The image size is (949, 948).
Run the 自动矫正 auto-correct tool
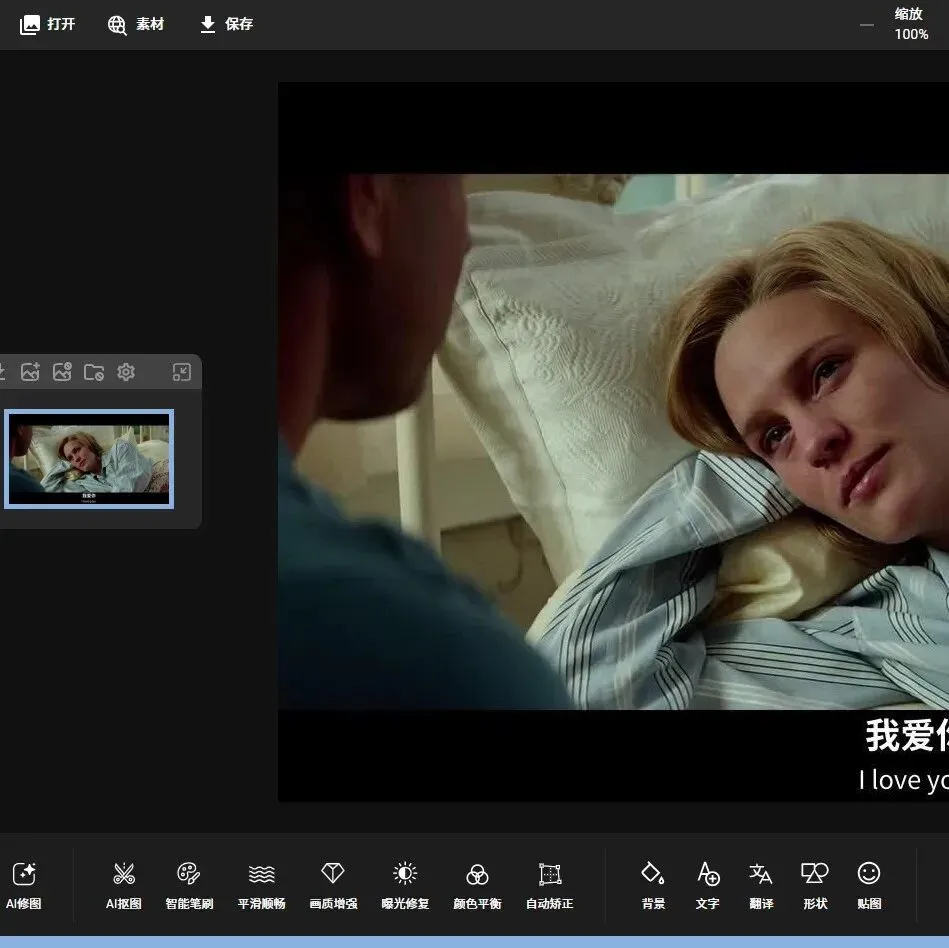(550, 885)
